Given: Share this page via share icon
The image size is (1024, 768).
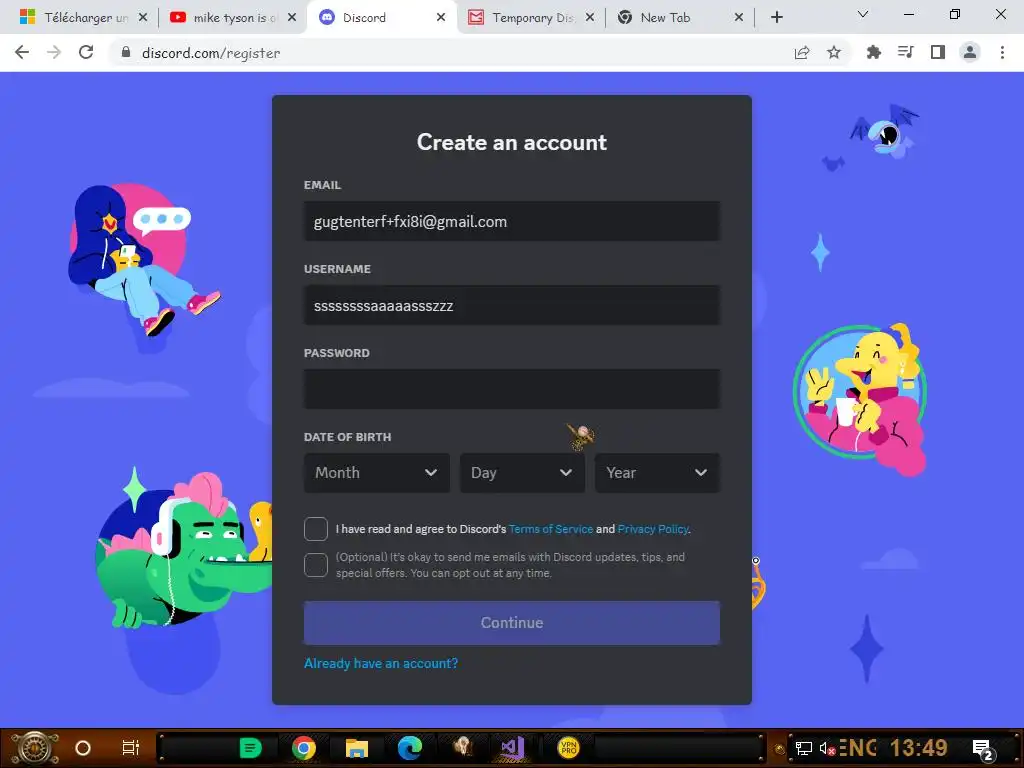Looking at the screenshot, I should (802, 53).
